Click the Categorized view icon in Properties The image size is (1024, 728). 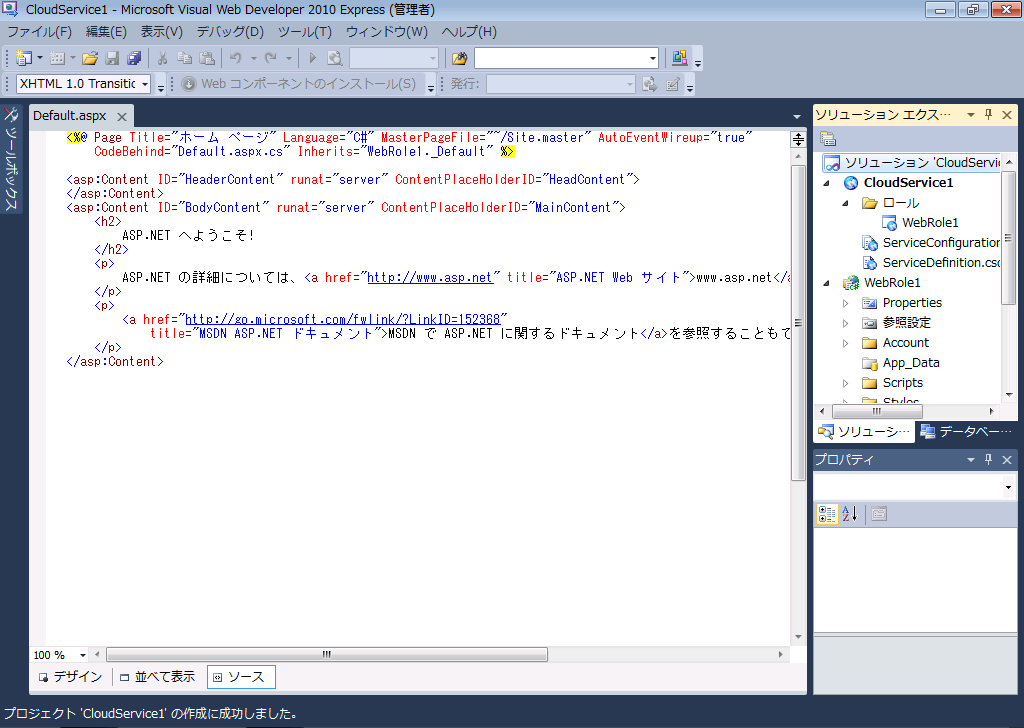click(x=827, y=514)
